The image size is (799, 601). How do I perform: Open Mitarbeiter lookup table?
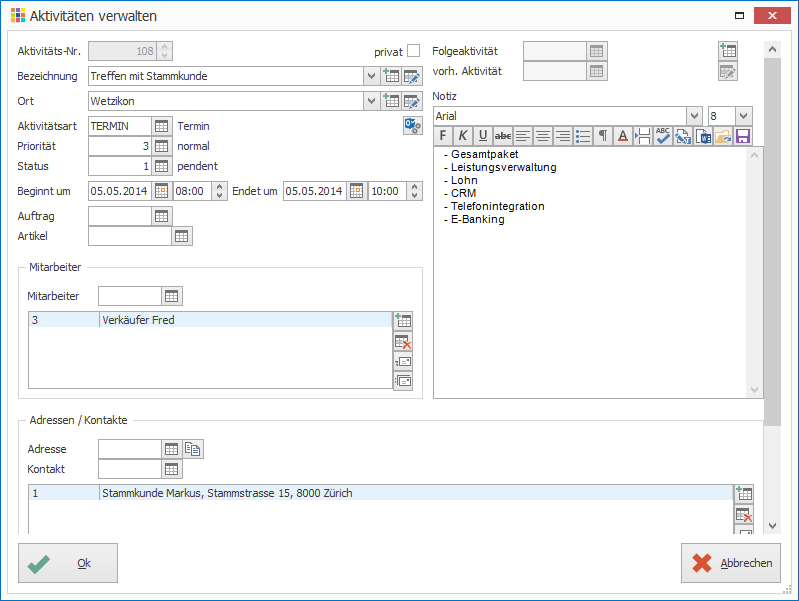point(172,296)
